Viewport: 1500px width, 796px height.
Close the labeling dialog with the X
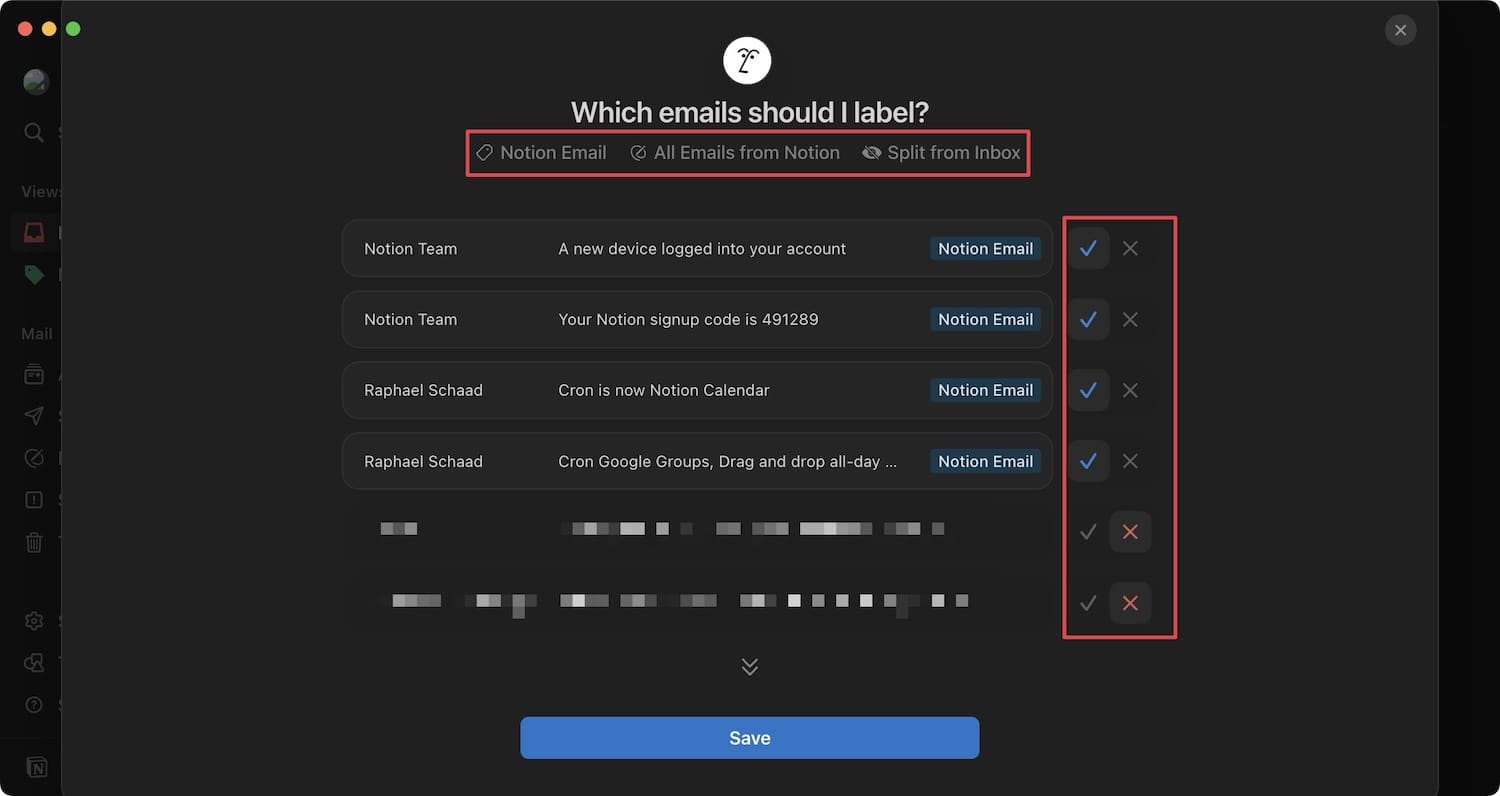(x=1400, y=30)
